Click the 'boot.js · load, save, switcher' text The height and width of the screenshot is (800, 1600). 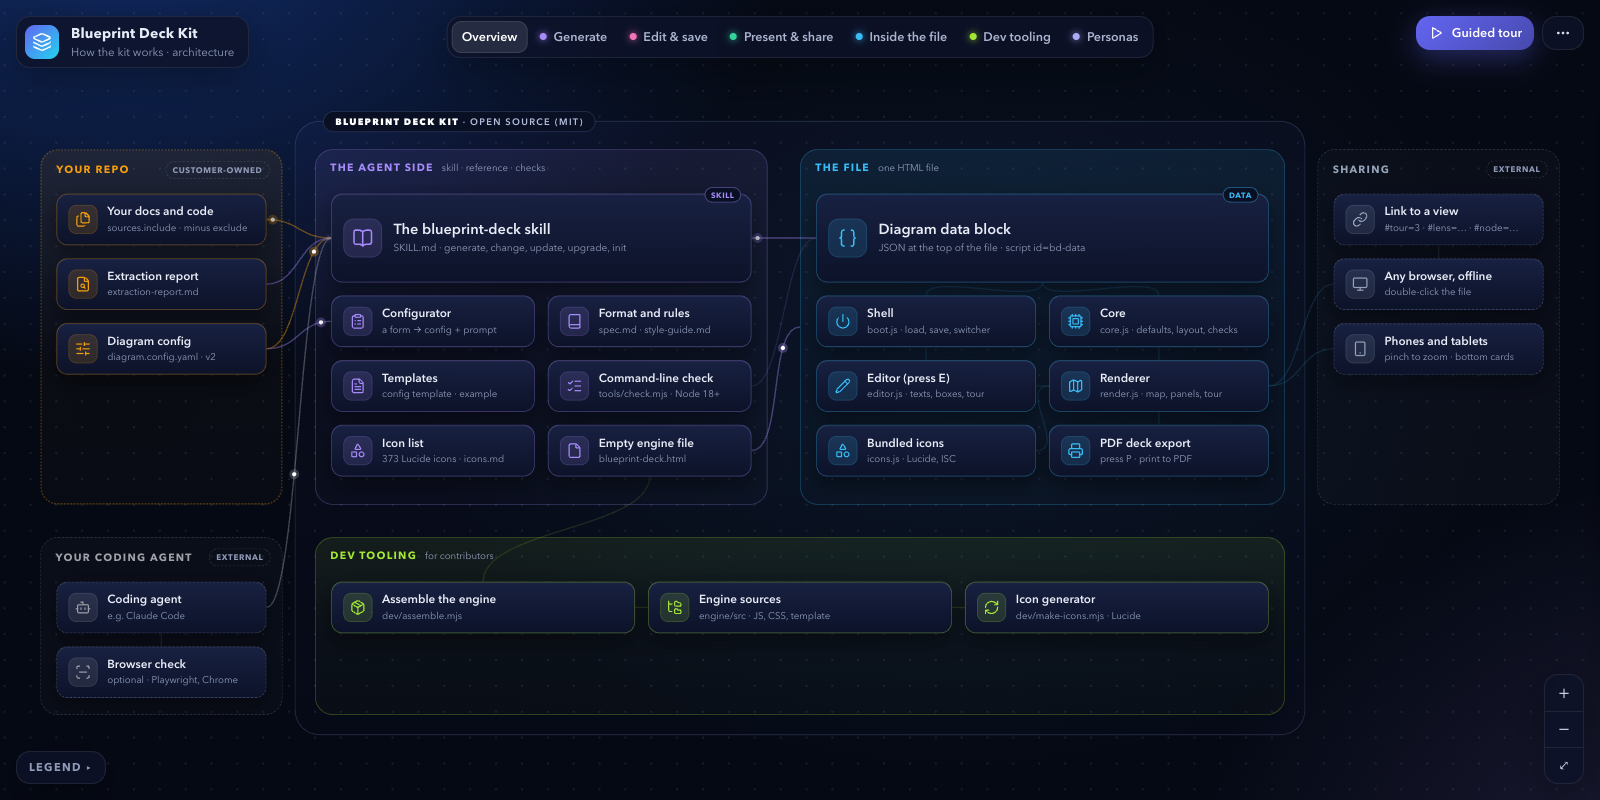(x=928, y=330)
